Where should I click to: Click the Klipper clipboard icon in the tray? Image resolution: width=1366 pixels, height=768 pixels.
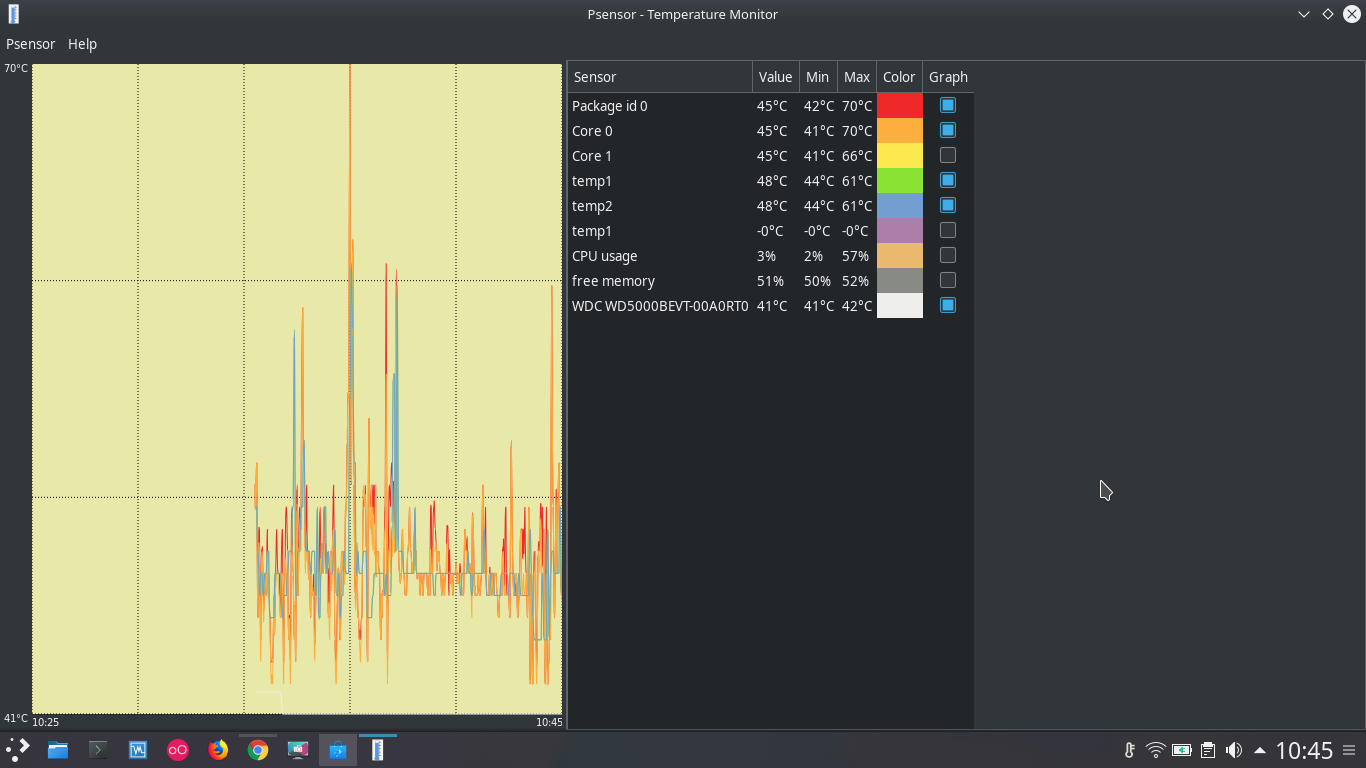coord(1207,750)
